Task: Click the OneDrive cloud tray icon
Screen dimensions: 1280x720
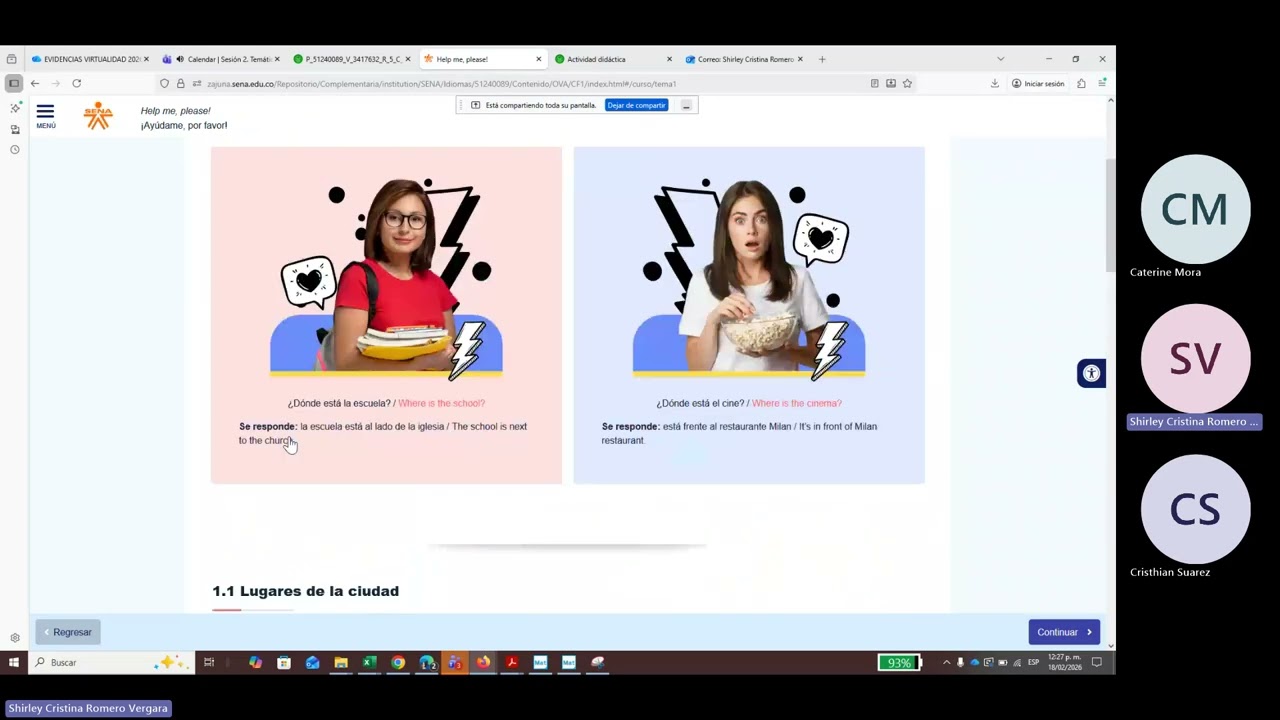Action: (x=974, y=662)
